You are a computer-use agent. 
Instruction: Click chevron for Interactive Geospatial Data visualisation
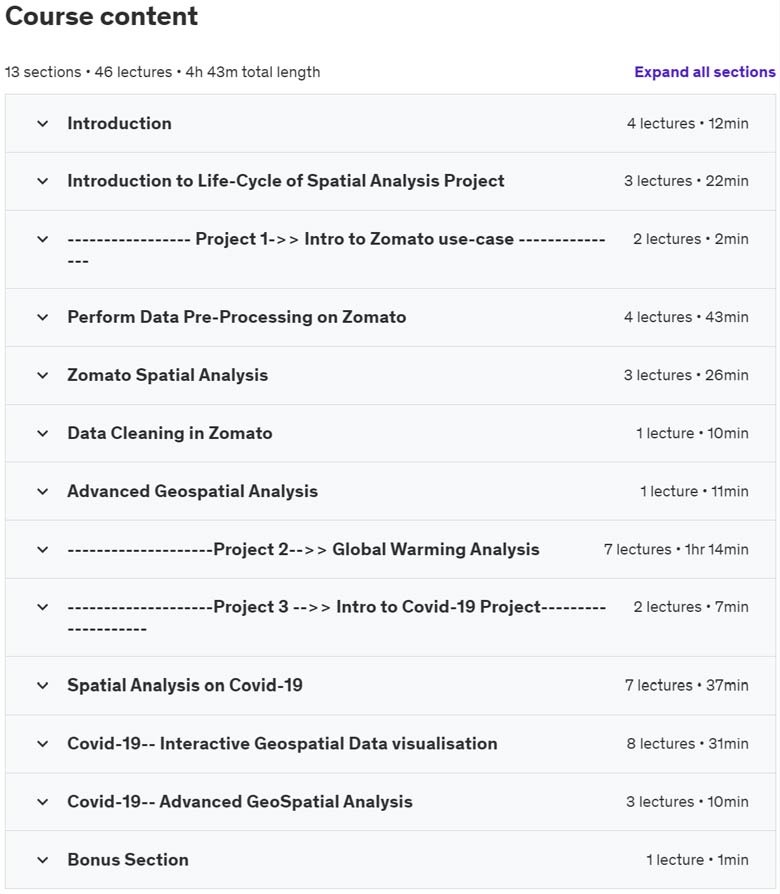coord(42,743)
